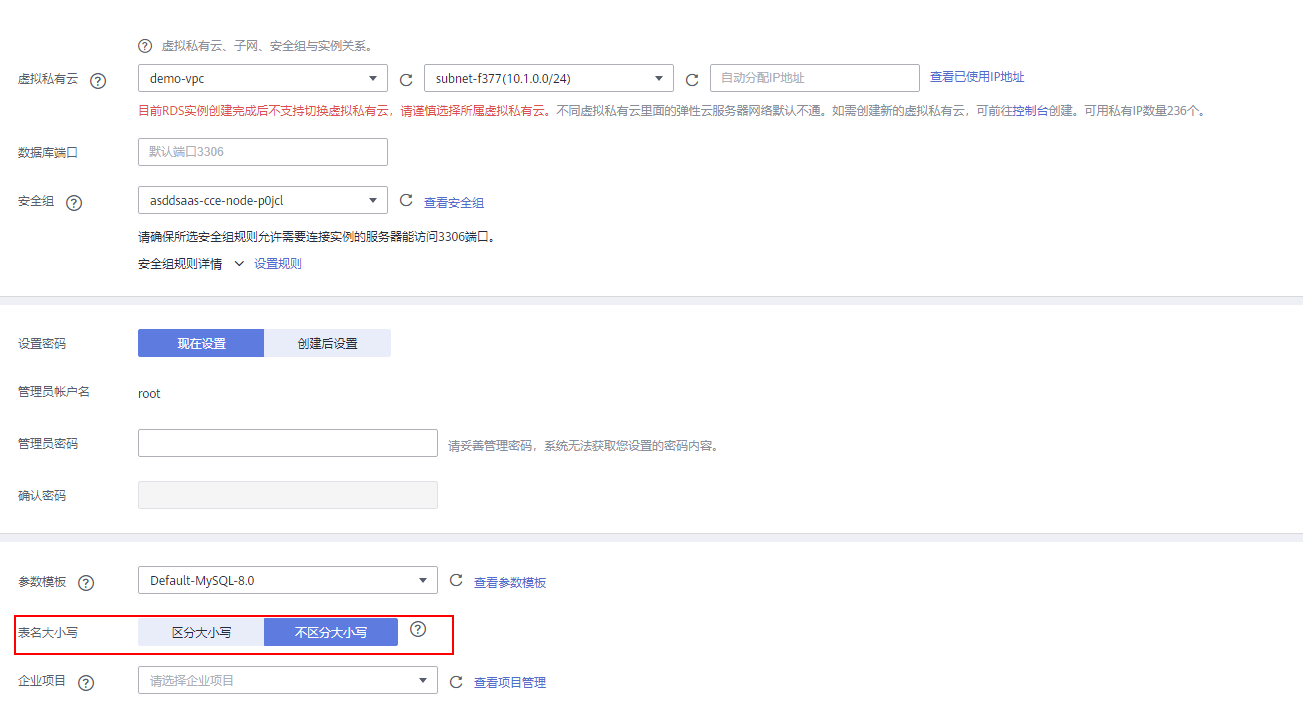Choose 不区分大小写 for table names
Screen dimensions: 1303x711
(330, 632)
